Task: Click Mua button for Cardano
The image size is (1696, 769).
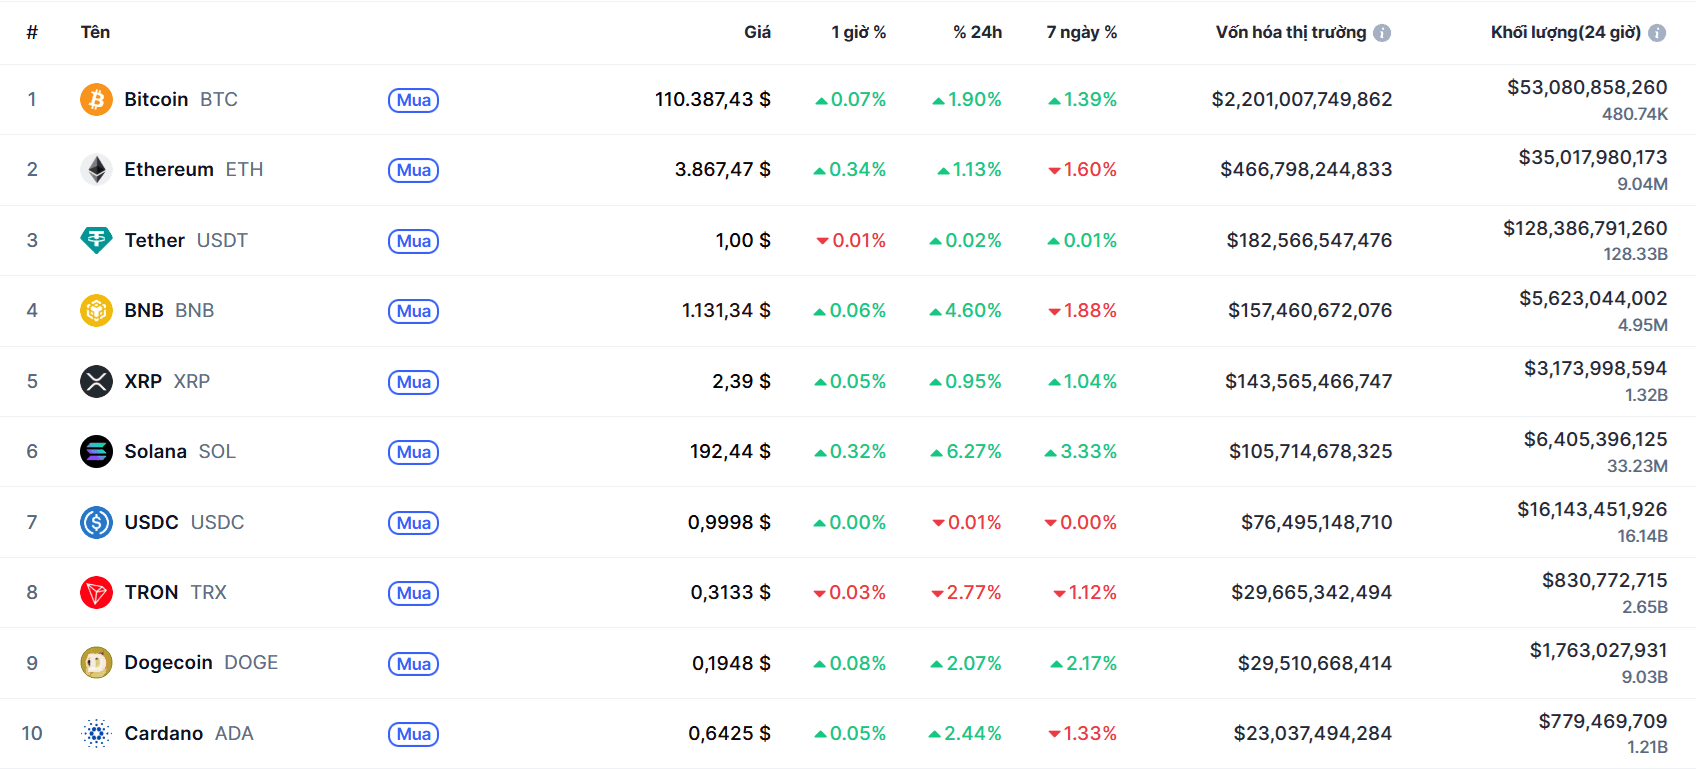Action: [413, 734]
